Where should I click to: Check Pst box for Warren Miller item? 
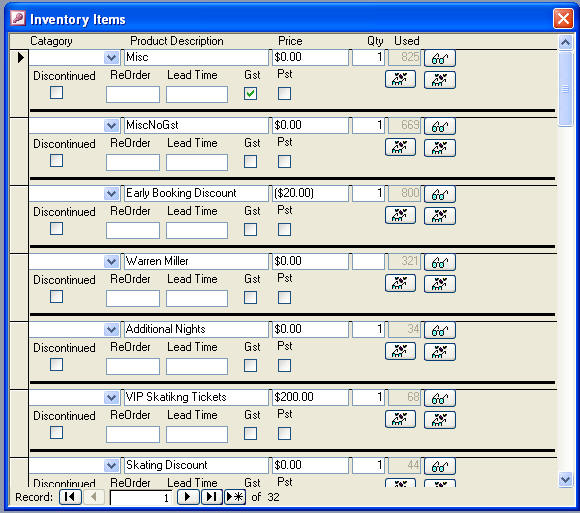click(284, 297)
